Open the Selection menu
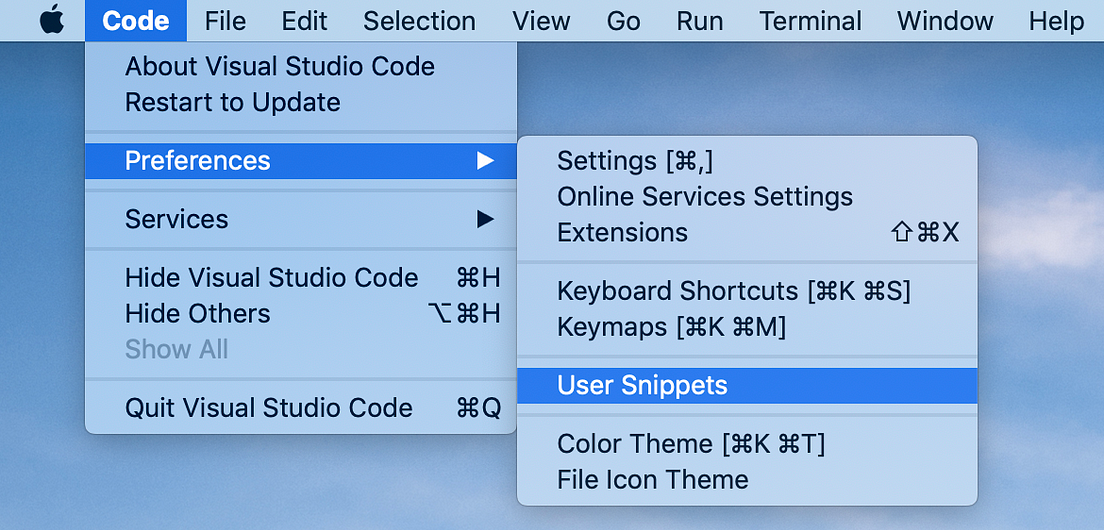 point(419,20)
